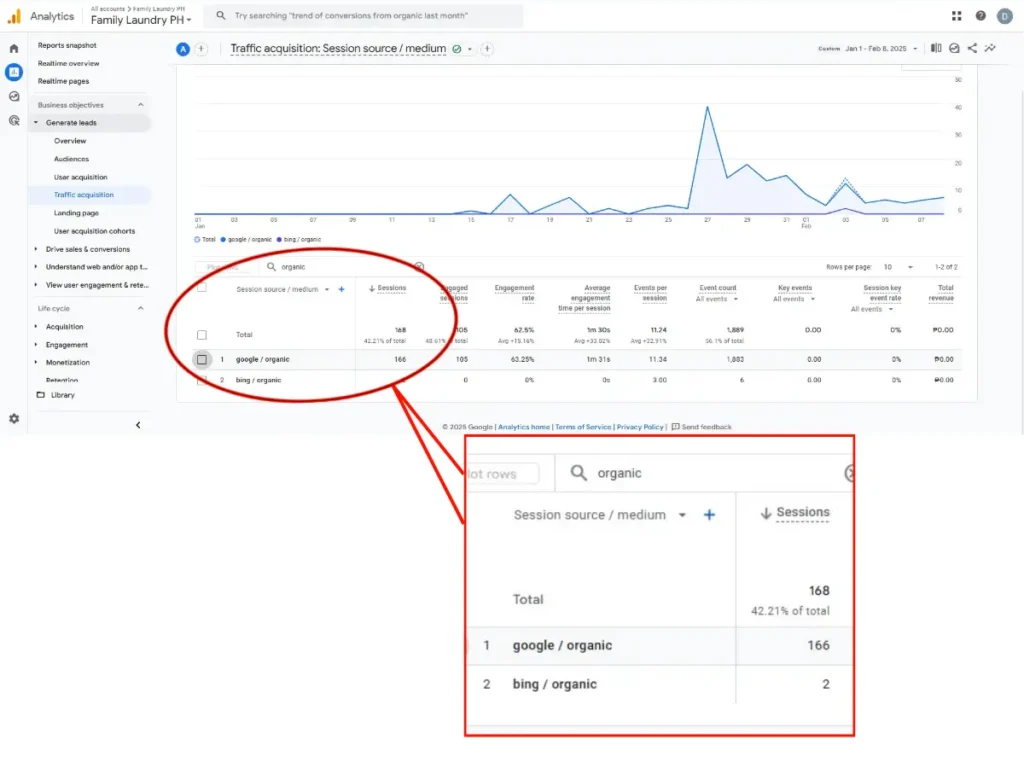
Task: Click the top Analytics search box
Action: [x=363, y=16]
